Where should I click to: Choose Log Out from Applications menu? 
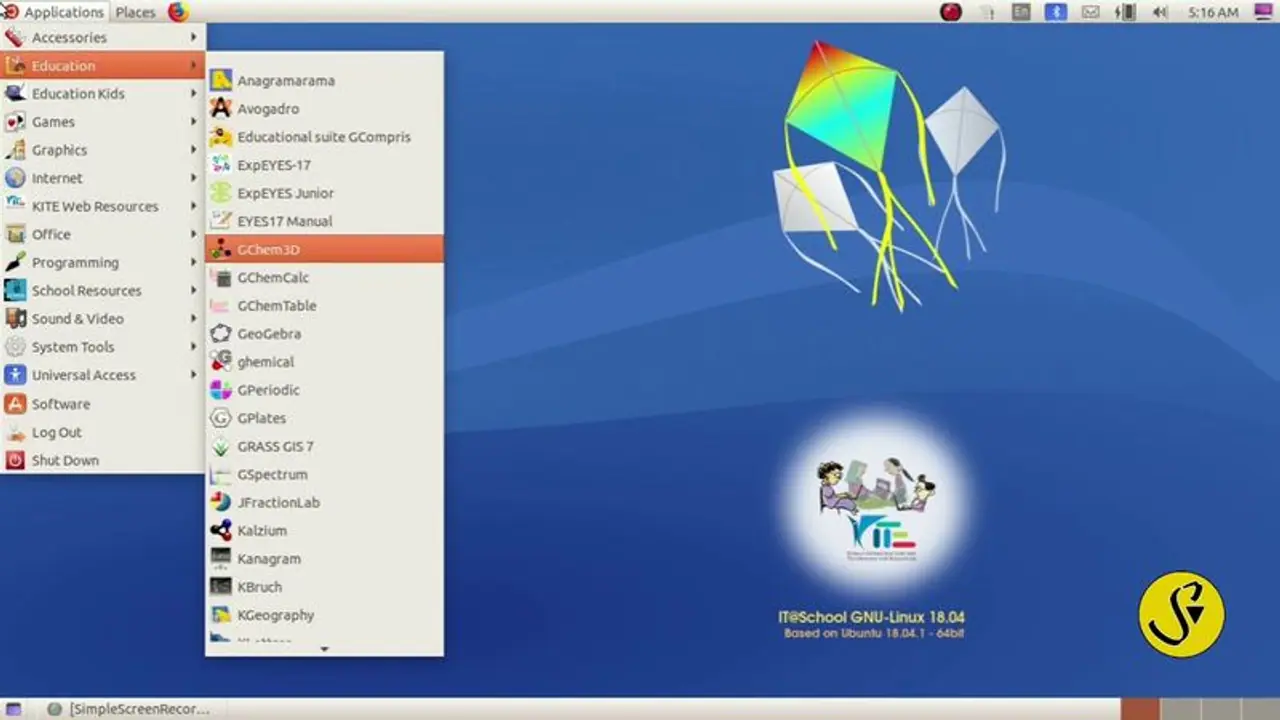click(56, 433)
